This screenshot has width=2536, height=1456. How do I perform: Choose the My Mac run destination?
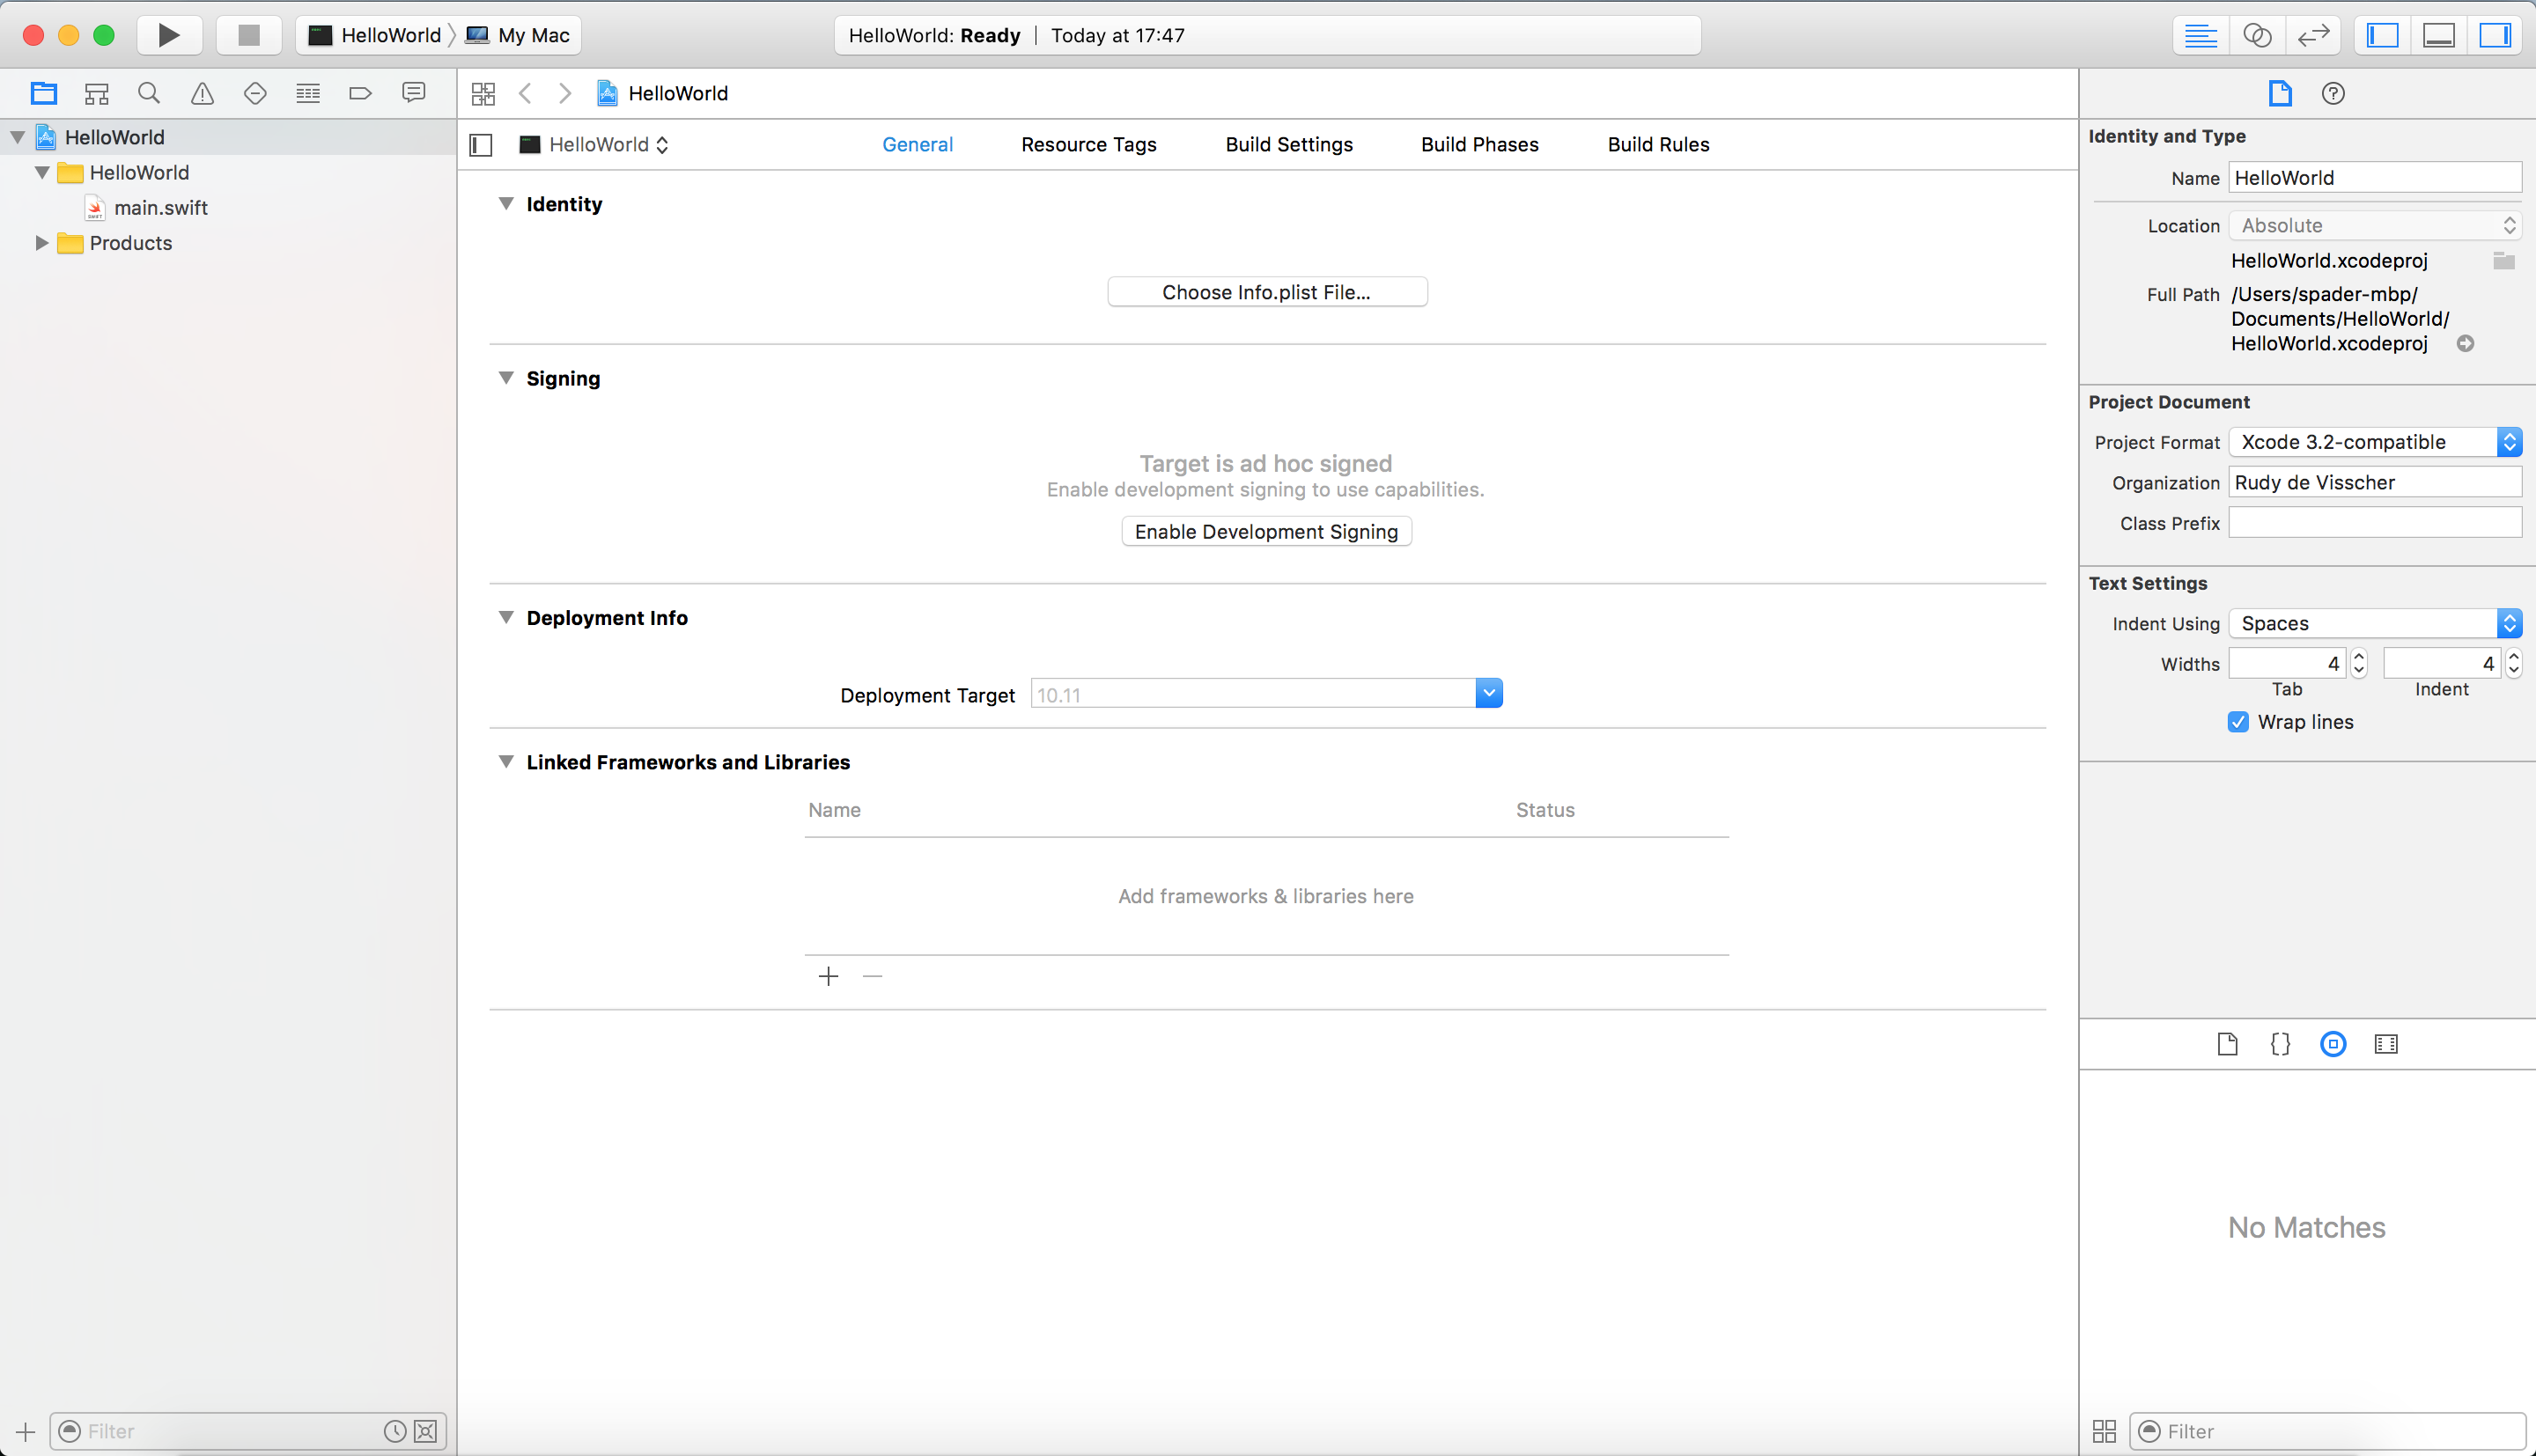click(518, 35)
